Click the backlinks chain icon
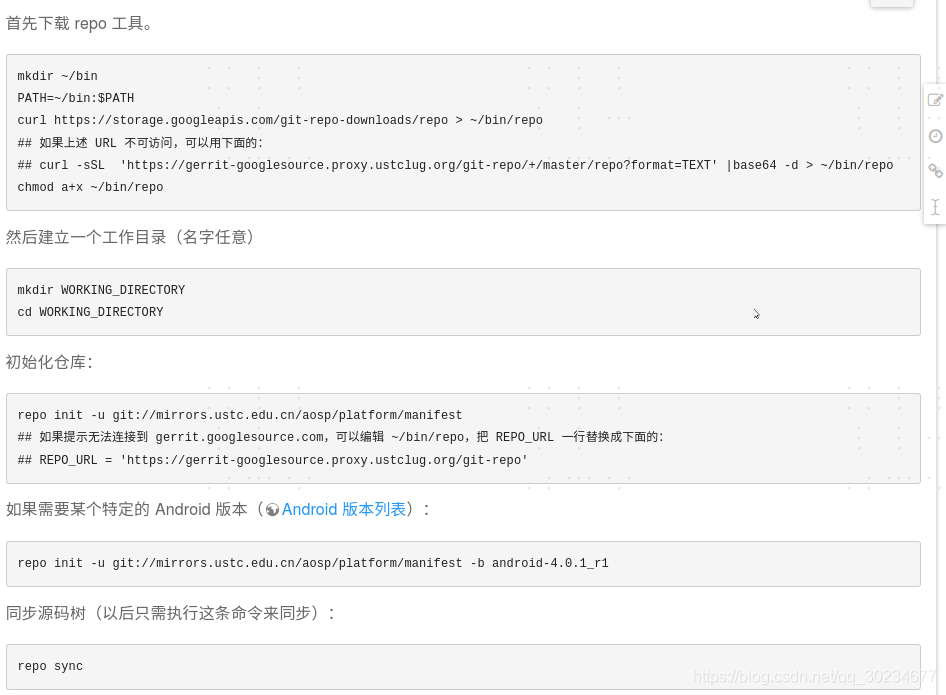Viewport: 946px width, 695px height. 935,171
